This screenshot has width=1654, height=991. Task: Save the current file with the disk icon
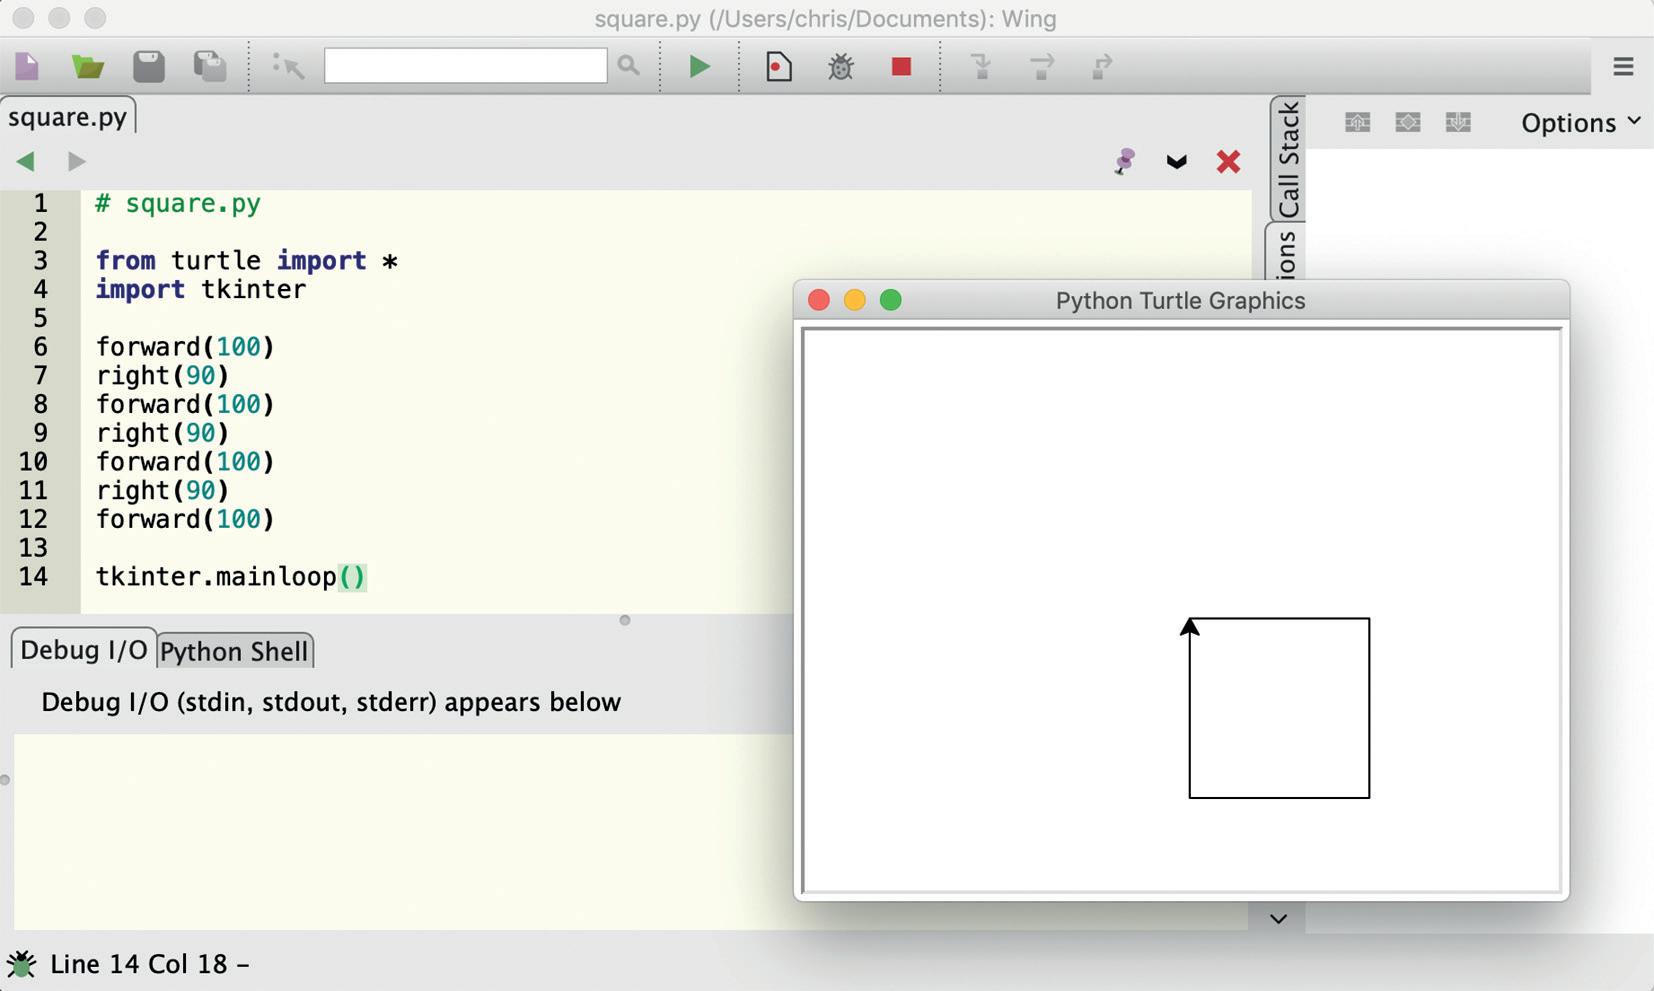click(149, 67)
